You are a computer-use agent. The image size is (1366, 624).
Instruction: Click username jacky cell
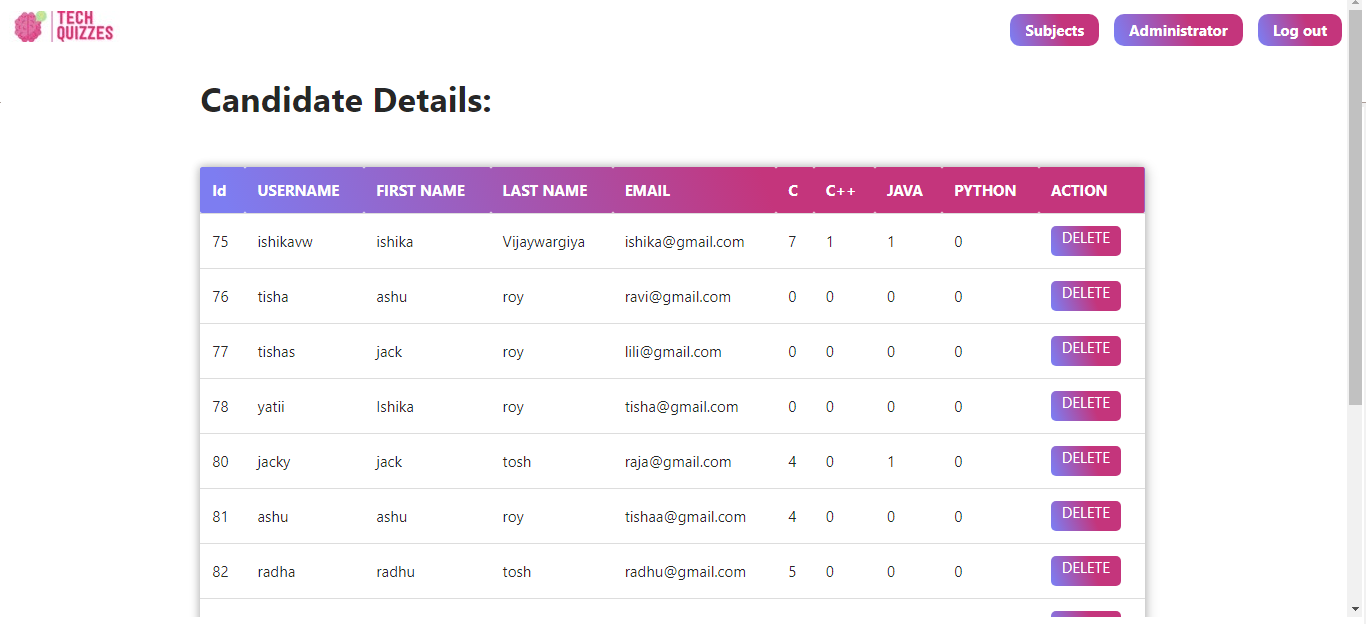click(x=274, y=461)
